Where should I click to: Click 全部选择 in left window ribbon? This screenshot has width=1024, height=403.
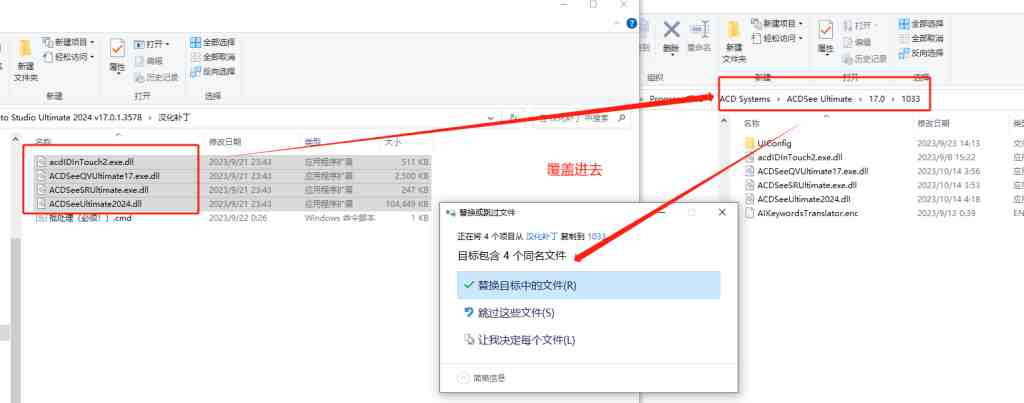tap(213, 42)
